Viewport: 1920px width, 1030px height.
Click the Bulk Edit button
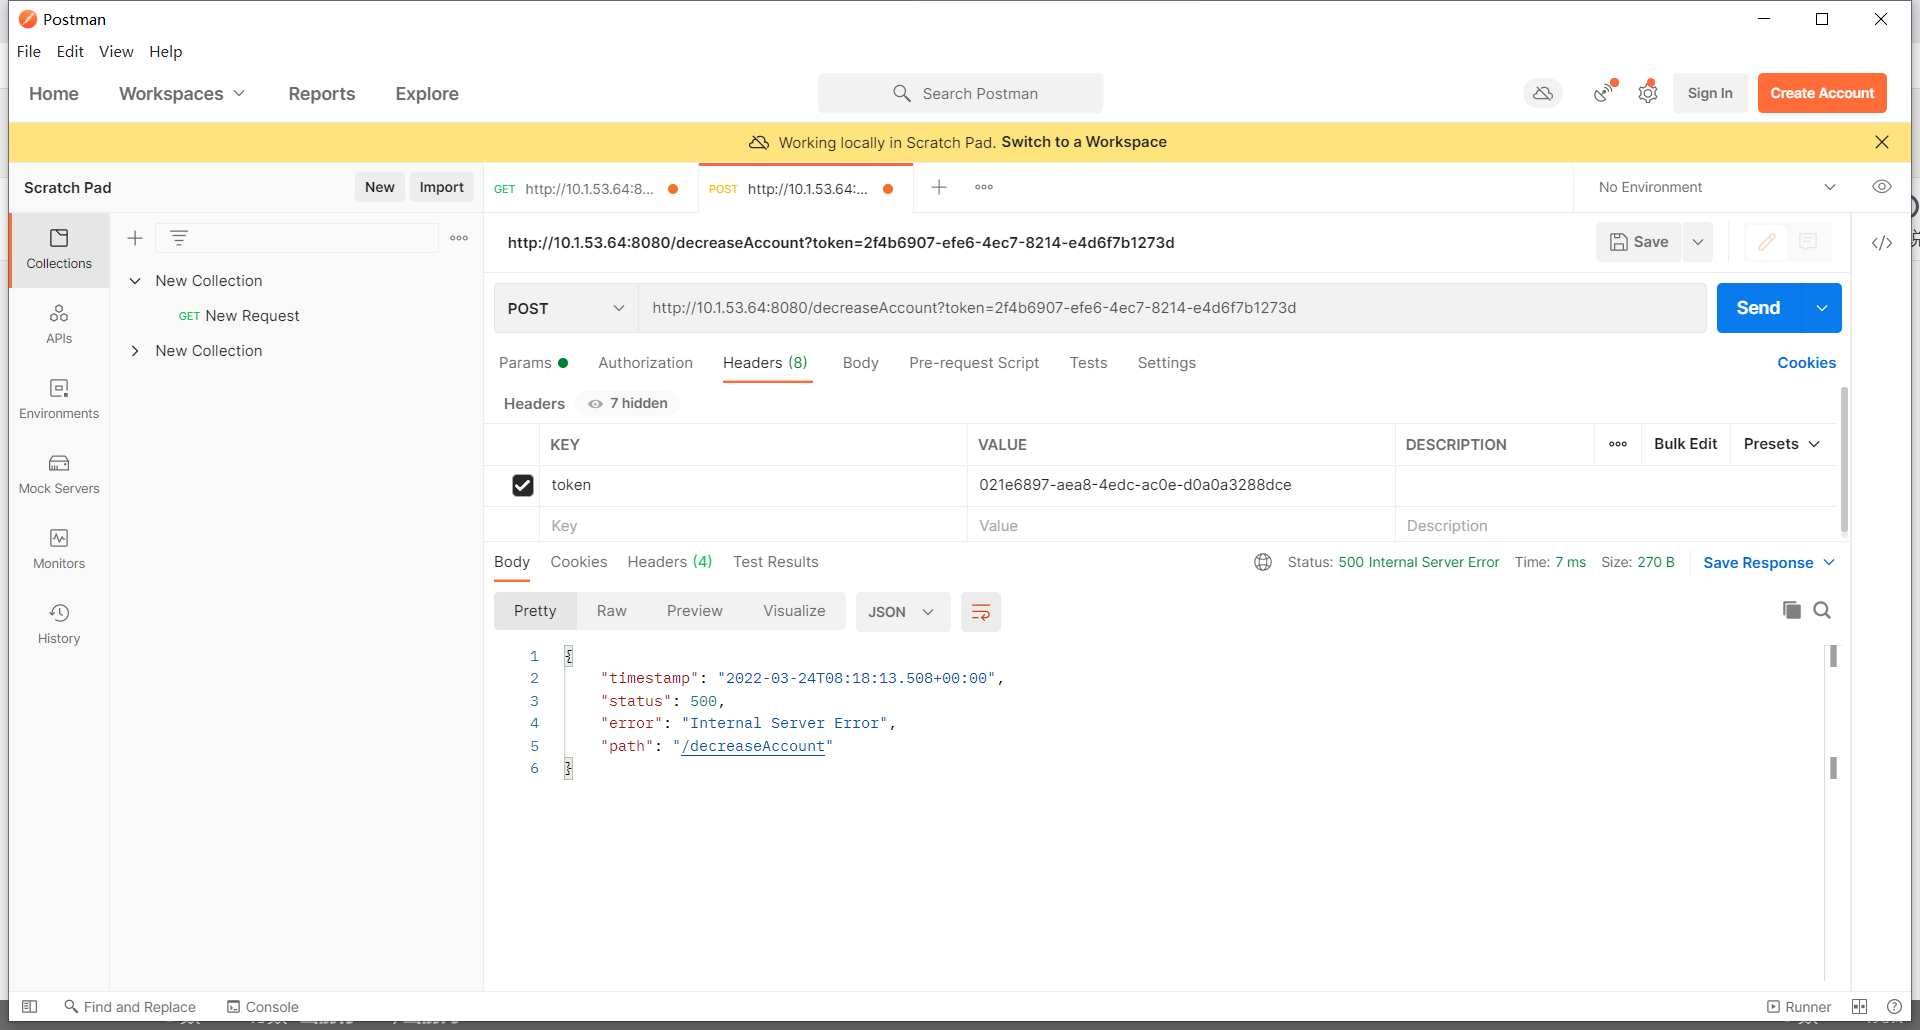(1685, 444)
